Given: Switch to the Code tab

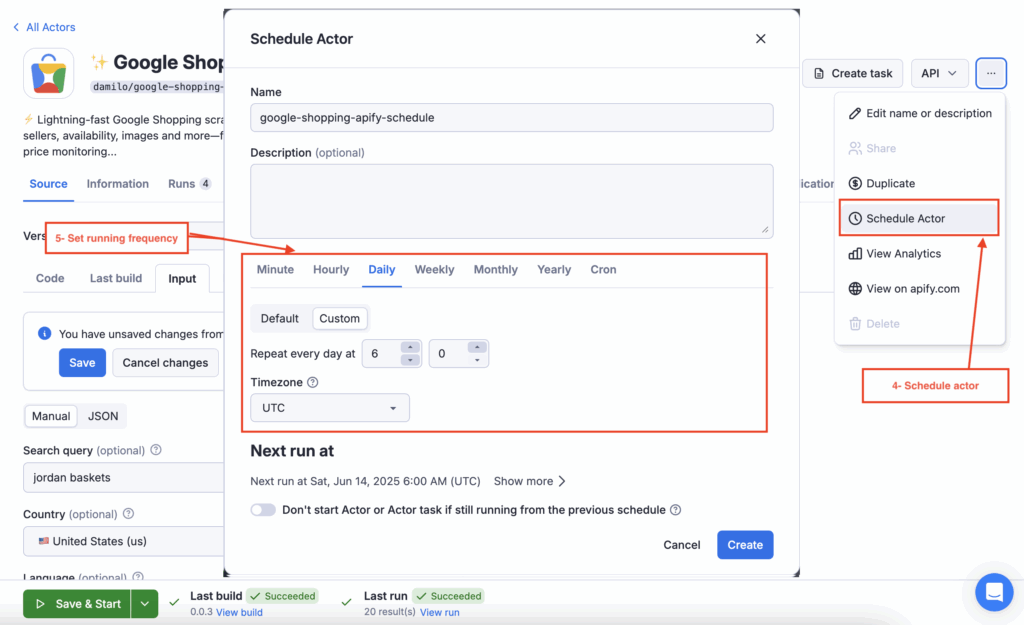Looking at the screenshot, I should [x=50, y=278].
